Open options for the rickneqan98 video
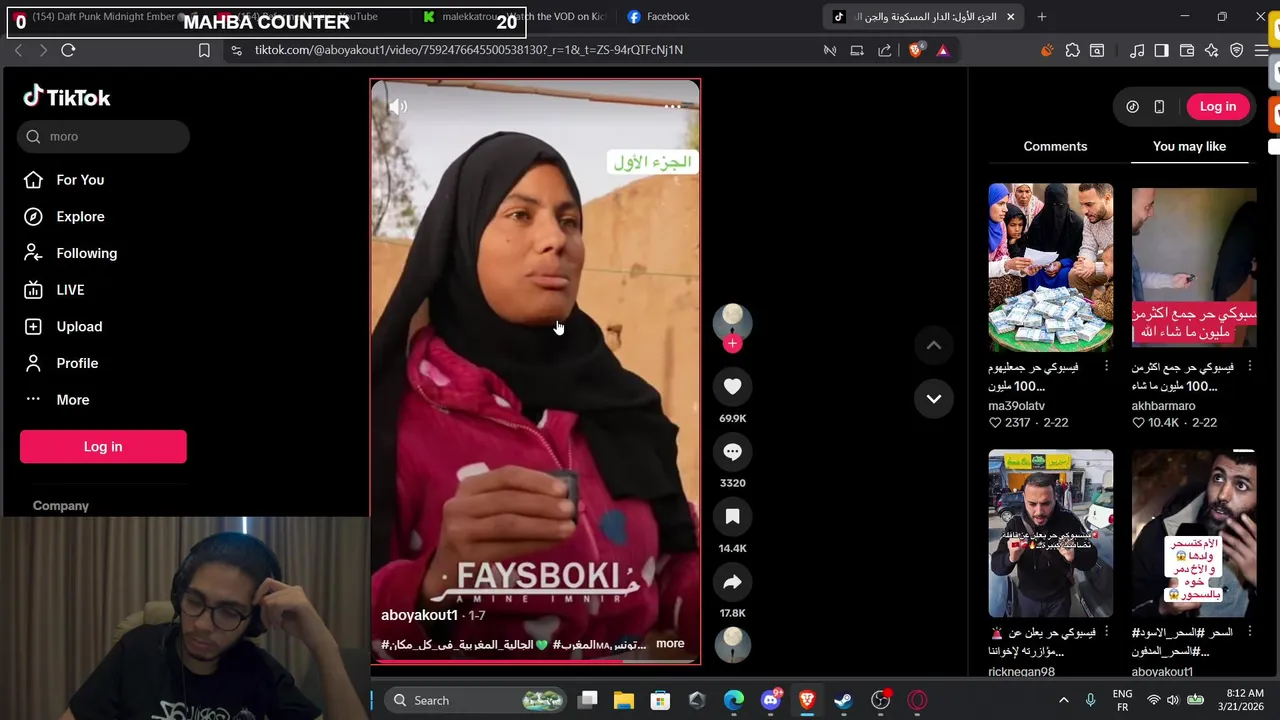The height and width of the screenshot is (720, 1280). point(1106,633)
